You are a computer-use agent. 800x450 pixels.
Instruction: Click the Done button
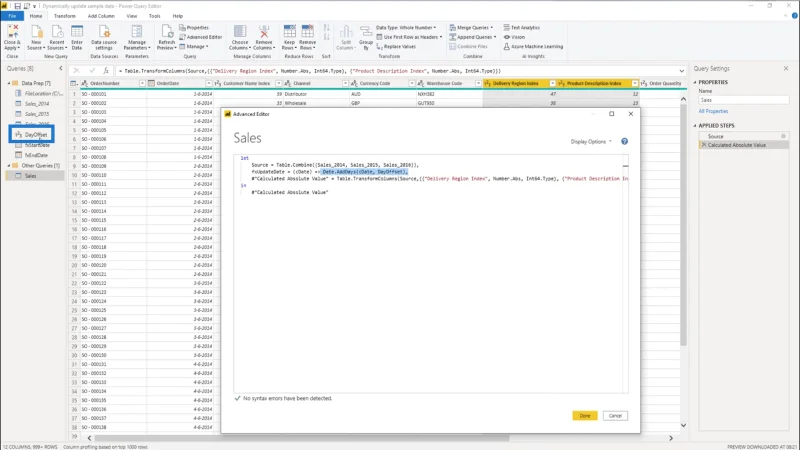coord(585,416)
